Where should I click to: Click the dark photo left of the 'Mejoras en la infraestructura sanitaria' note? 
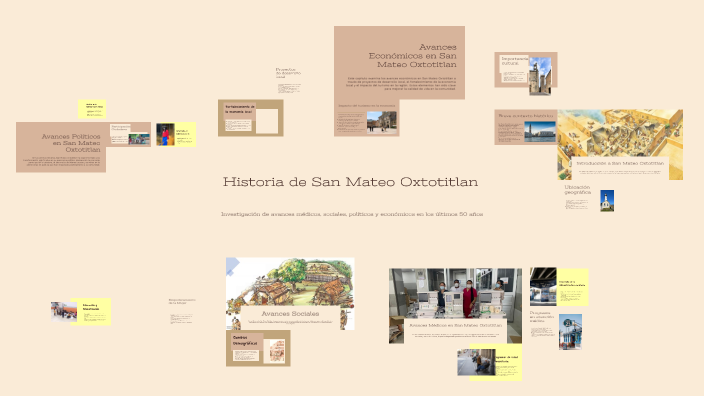coord(543,287)
